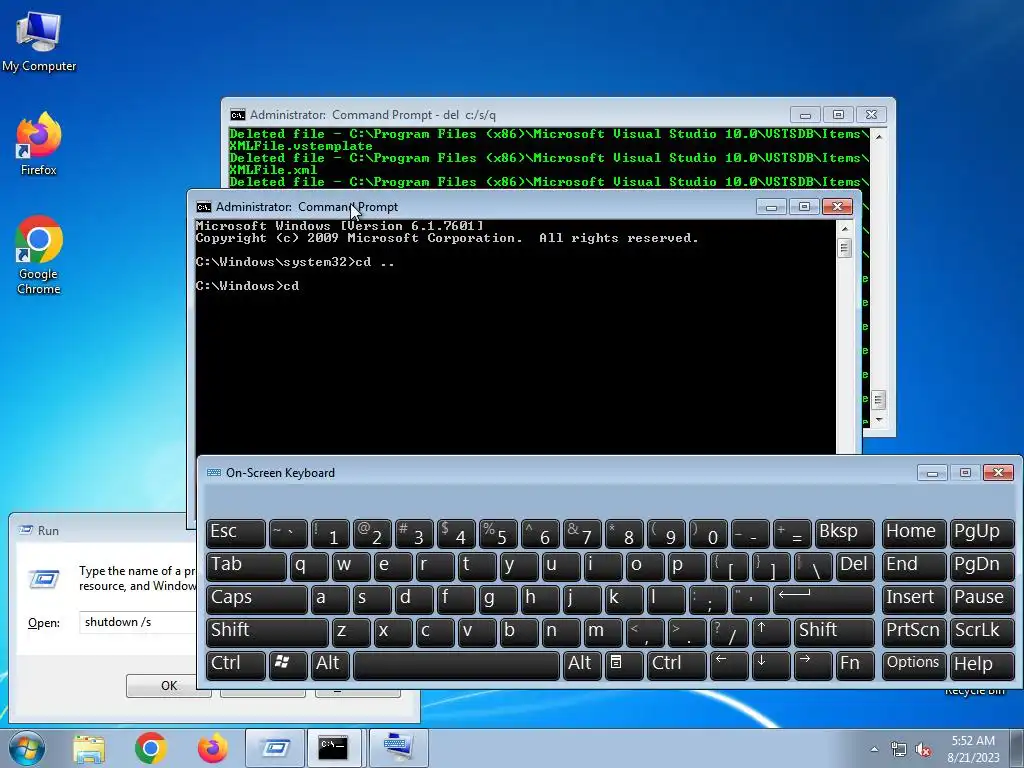This screenshot has width=1024, height=768.
Task: Click the Enter key on On-Screen Keyboard
Action: (824, 599)
